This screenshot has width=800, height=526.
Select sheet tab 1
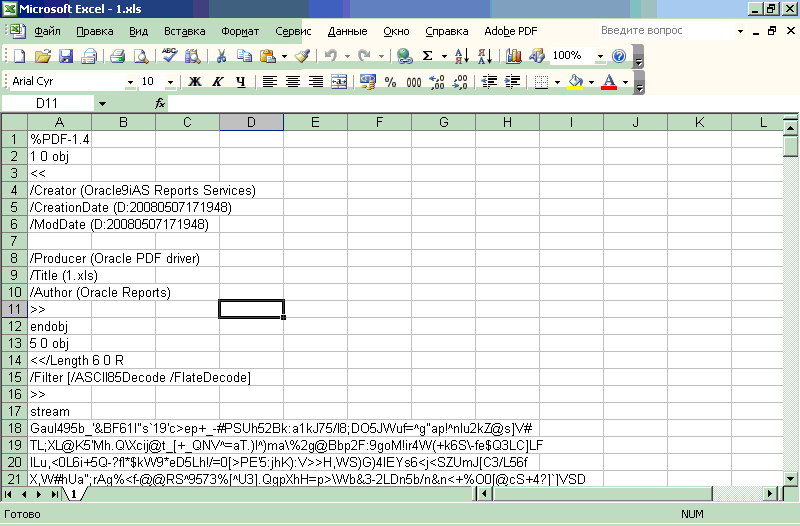tap(74, 494)
